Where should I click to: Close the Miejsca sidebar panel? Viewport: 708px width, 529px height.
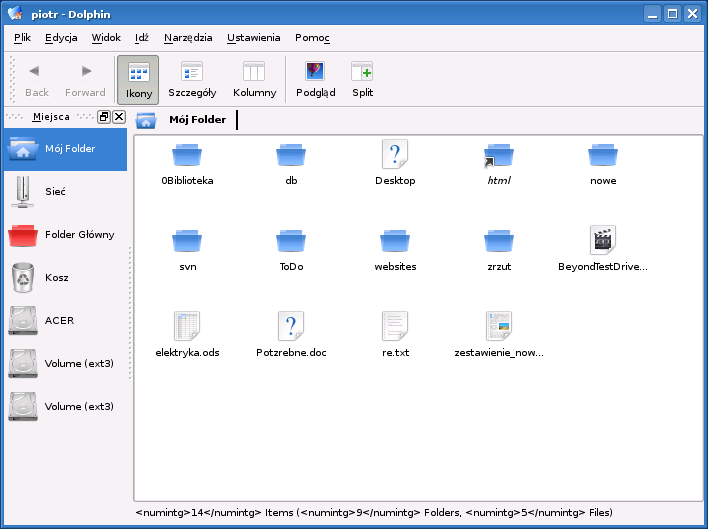(119, 117)
